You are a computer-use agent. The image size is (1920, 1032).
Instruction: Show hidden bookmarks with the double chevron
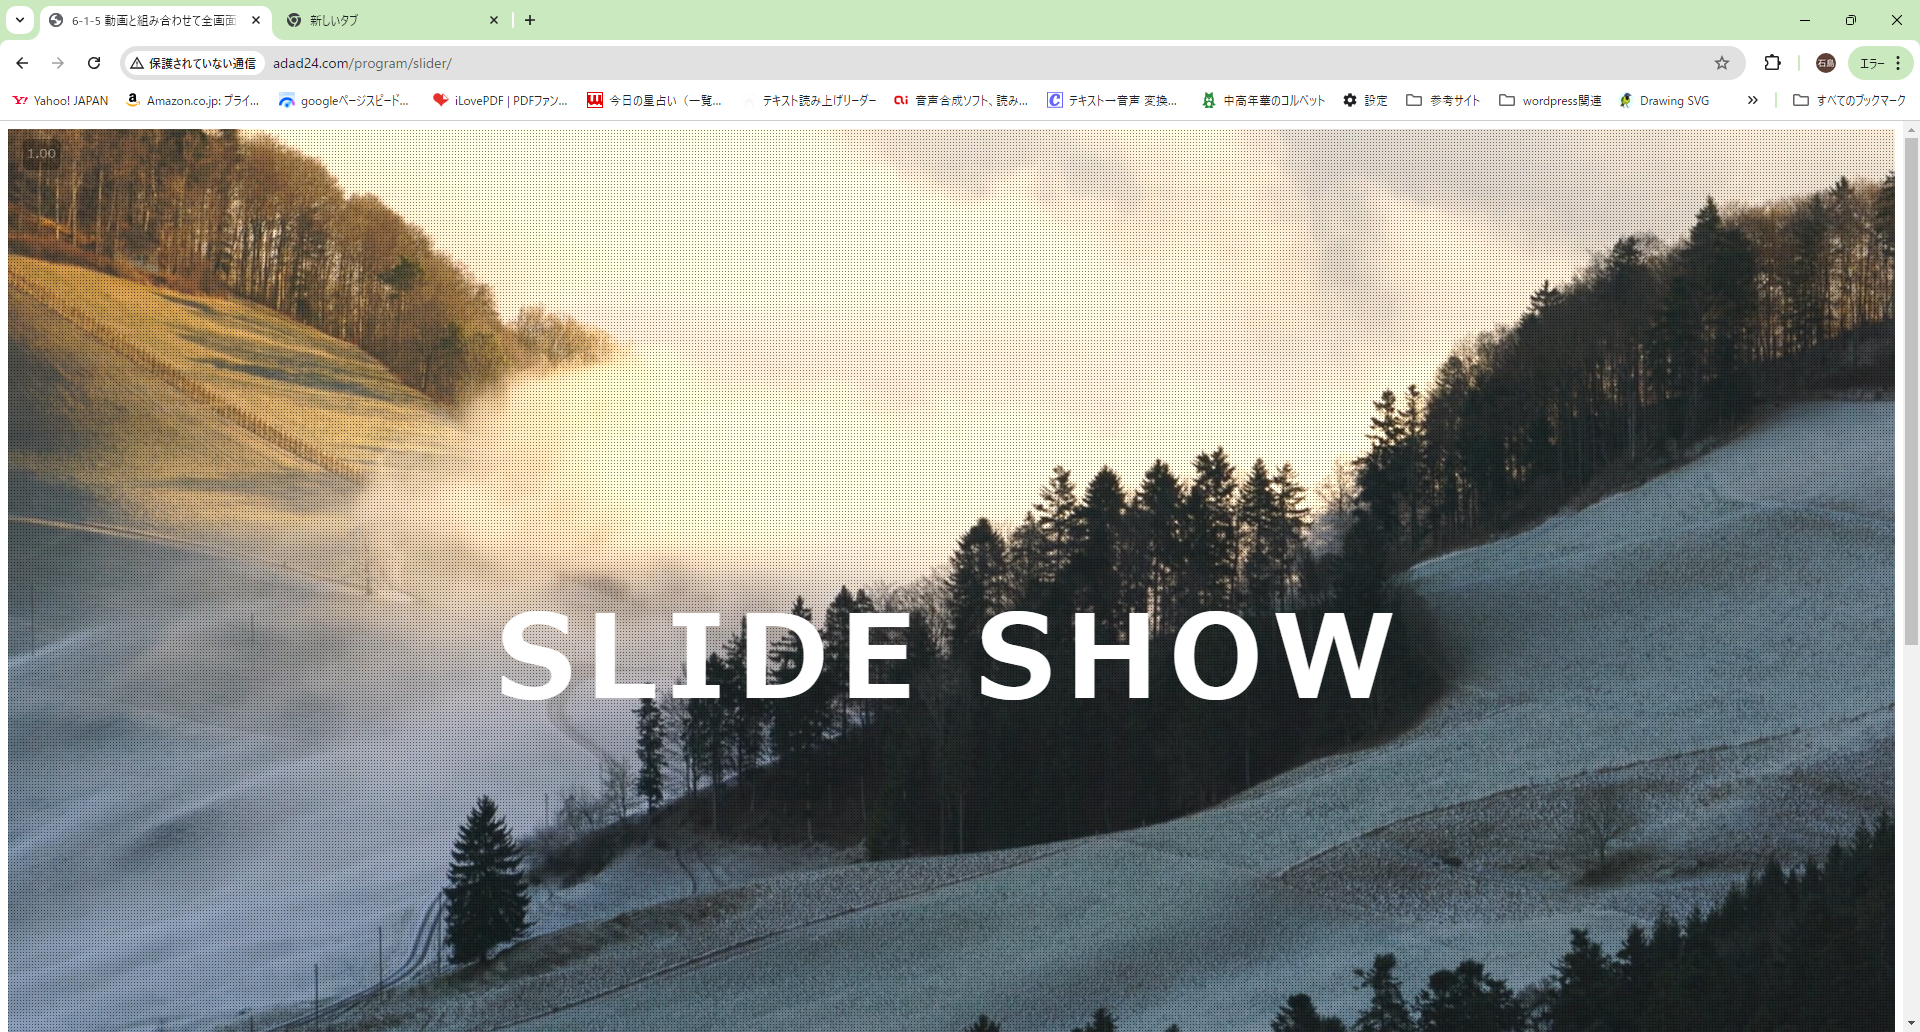[1753, 100]
